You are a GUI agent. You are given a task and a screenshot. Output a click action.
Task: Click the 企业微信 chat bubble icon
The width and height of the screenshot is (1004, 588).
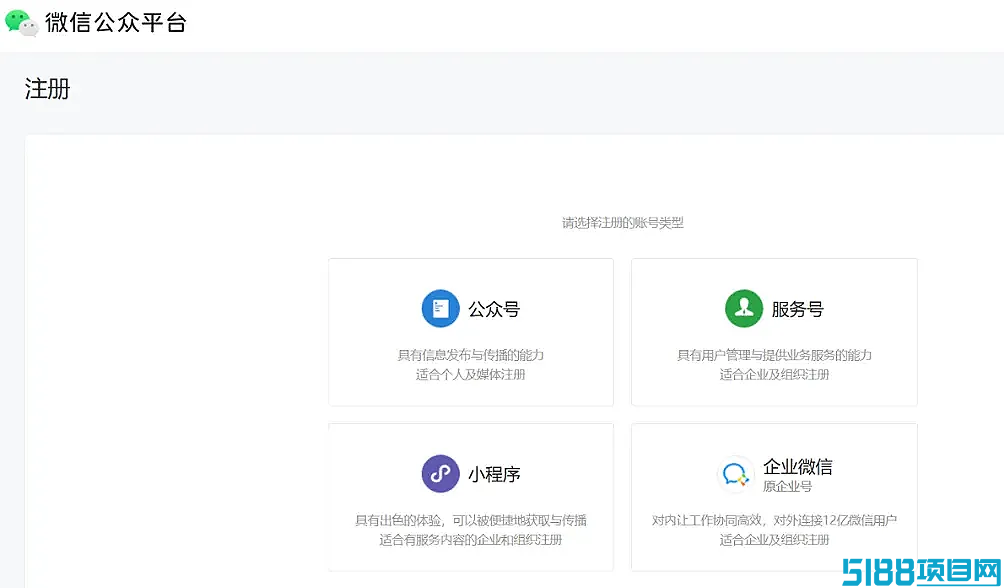(x=735, y=475)
